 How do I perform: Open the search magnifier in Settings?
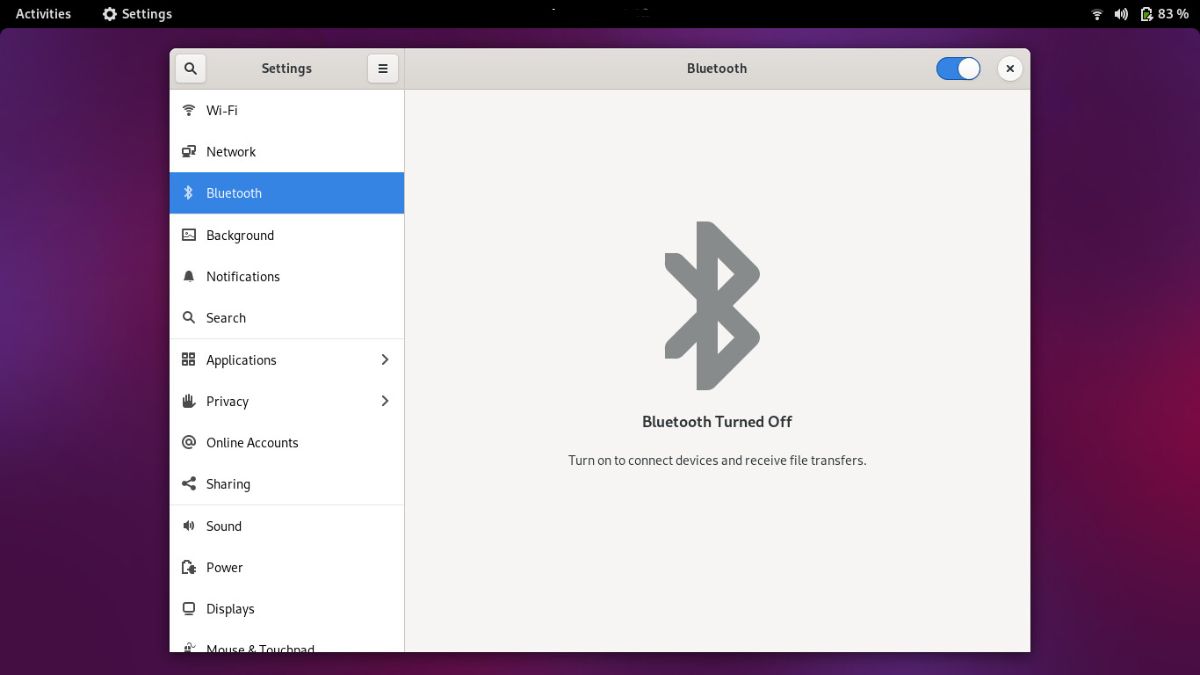(x=190, y=68)
